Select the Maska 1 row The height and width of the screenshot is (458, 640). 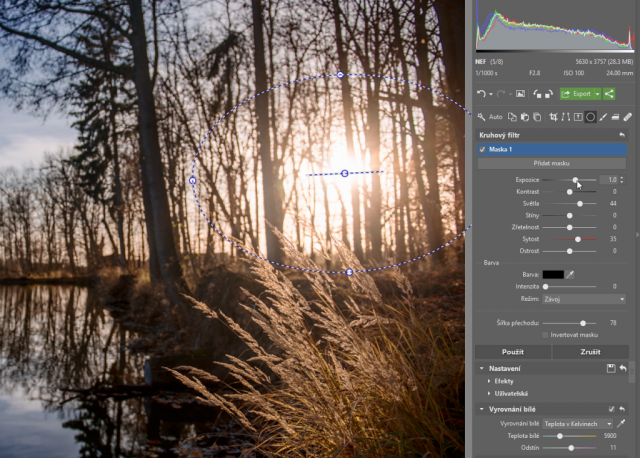click(x=552, y=149)
